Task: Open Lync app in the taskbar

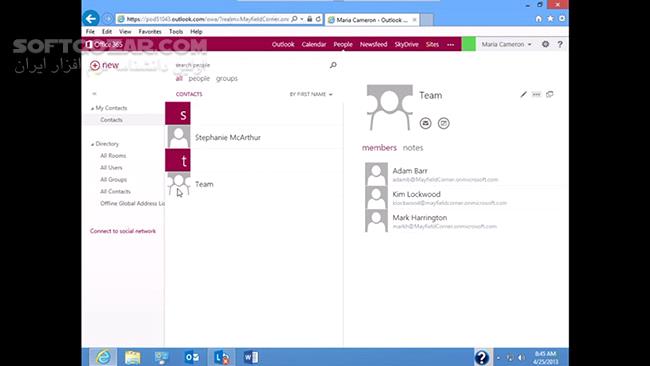Action: click(222, 357)
